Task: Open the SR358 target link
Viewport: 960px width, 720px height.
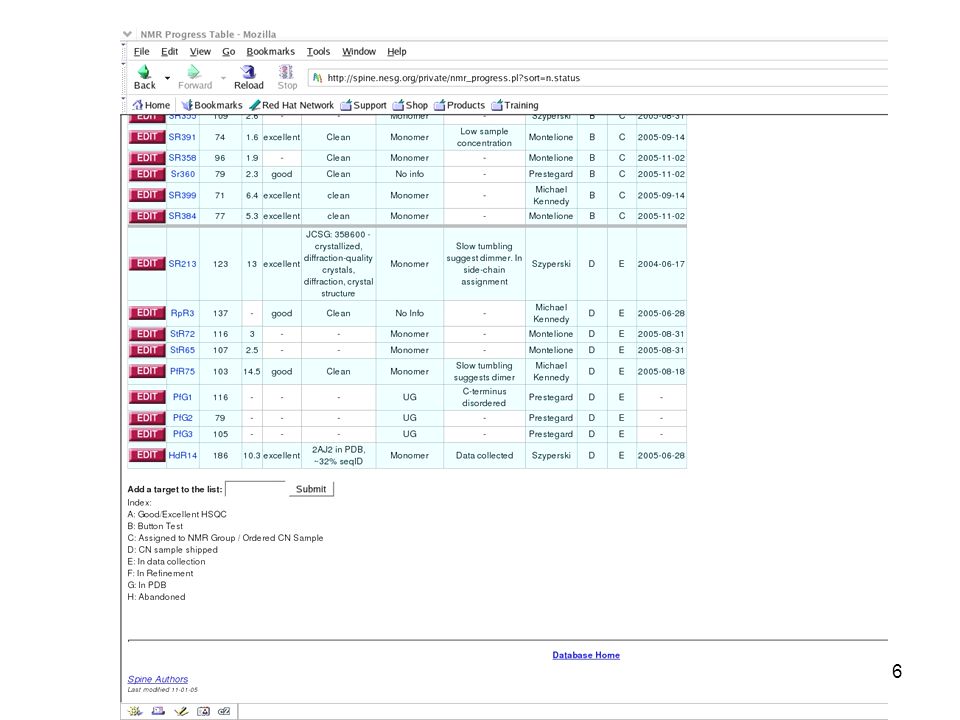Action: [182, 158]
